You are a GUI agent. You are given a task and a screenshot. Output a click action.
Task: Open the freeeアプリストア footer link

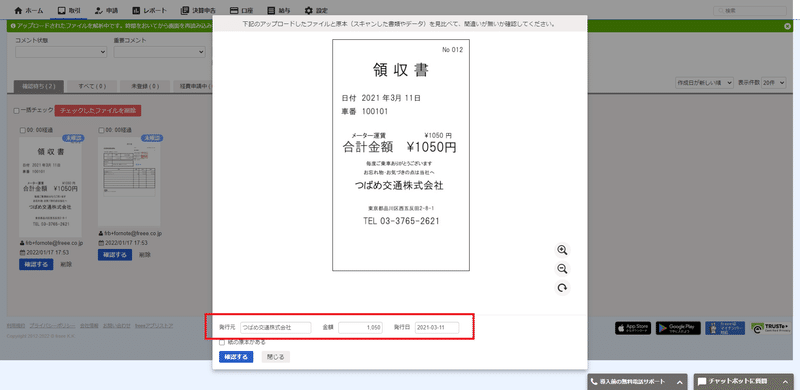pos(154,326)
